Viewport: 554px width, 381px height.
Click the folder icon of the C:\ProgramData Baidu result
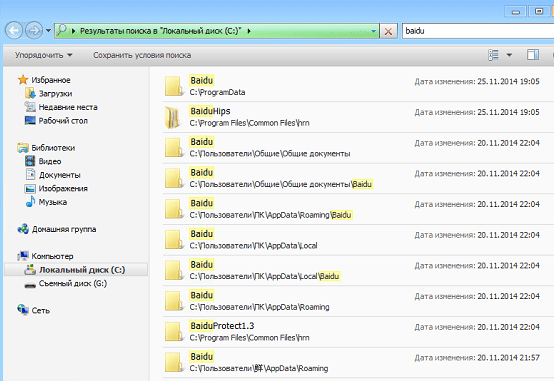point(174,86)
